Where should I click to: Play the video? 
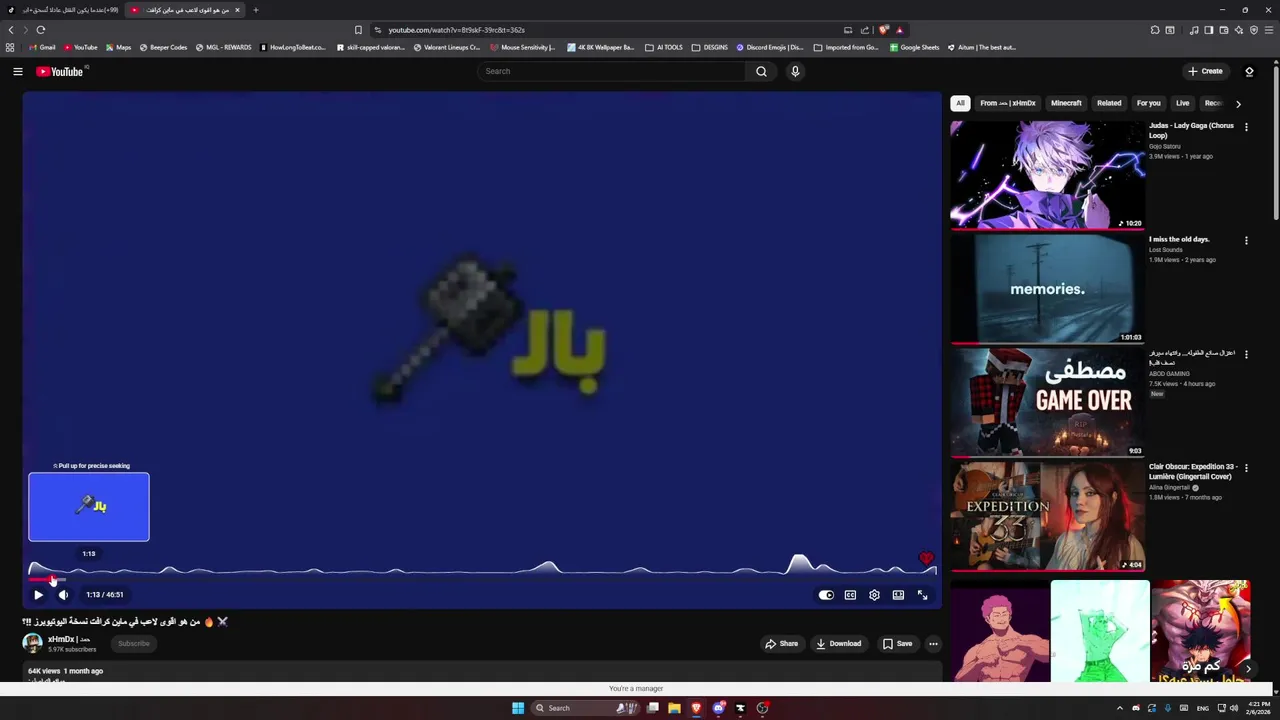[x=38, y=595]
